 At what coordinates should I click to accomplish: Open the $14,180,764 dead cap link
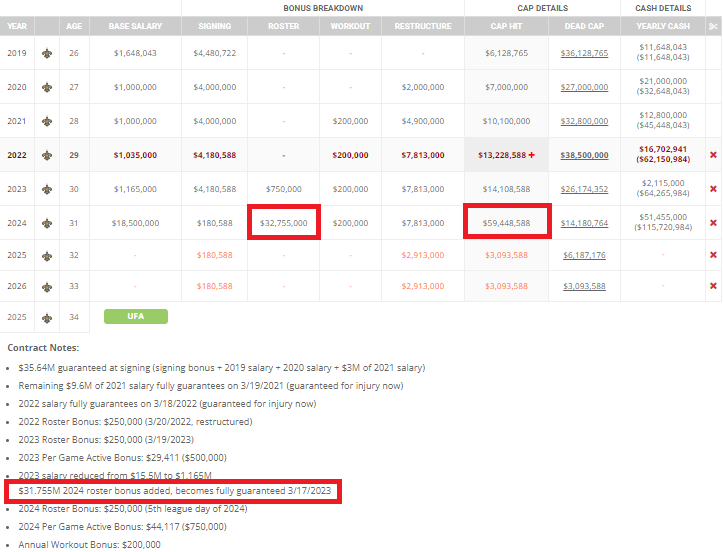(584, 223)
